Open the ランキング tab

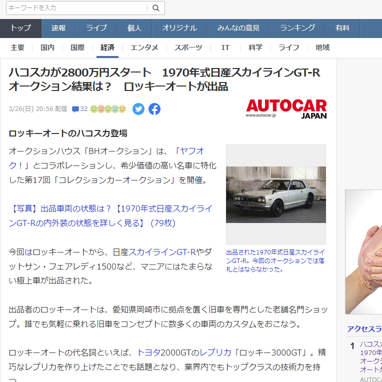click(x=297, y=28)
